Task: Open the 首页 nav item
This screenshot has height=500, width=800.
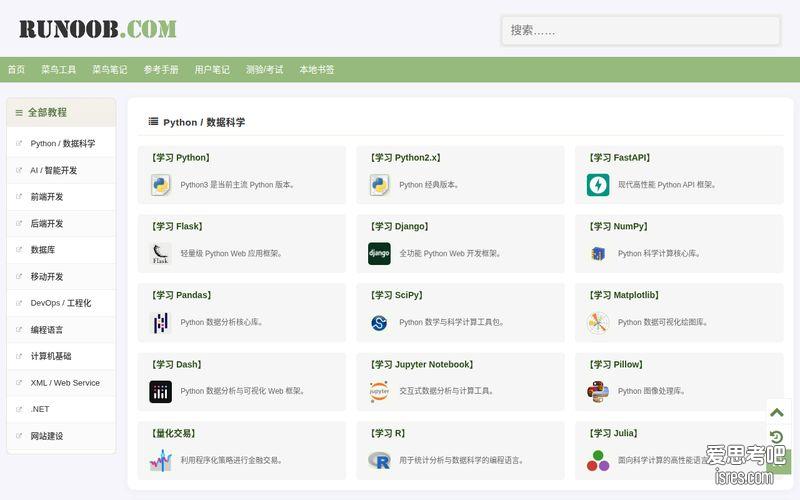Action: tap(16, 69)
